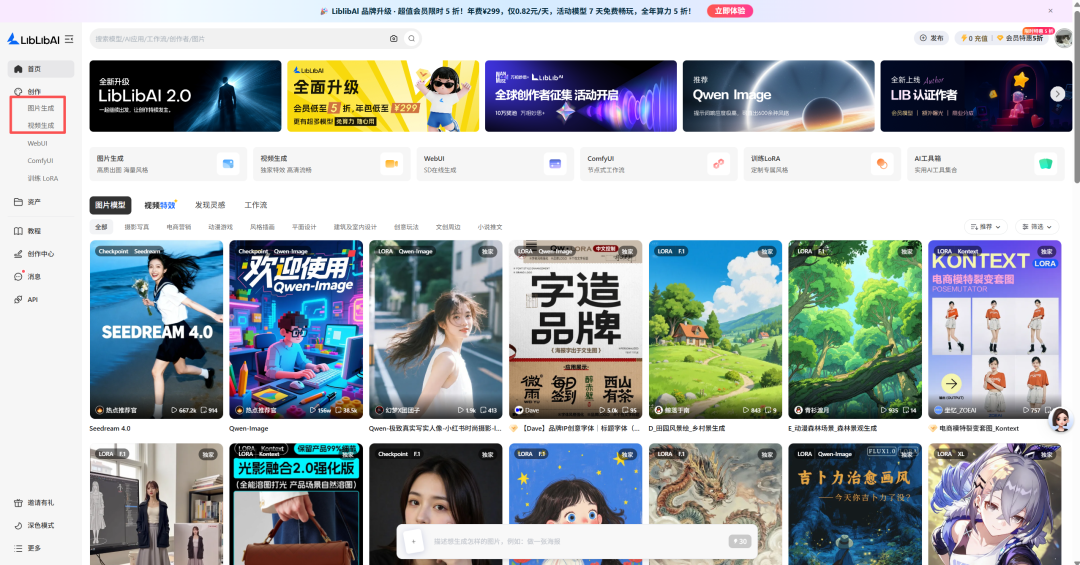Click the WebUI card icon

point(555,164)
